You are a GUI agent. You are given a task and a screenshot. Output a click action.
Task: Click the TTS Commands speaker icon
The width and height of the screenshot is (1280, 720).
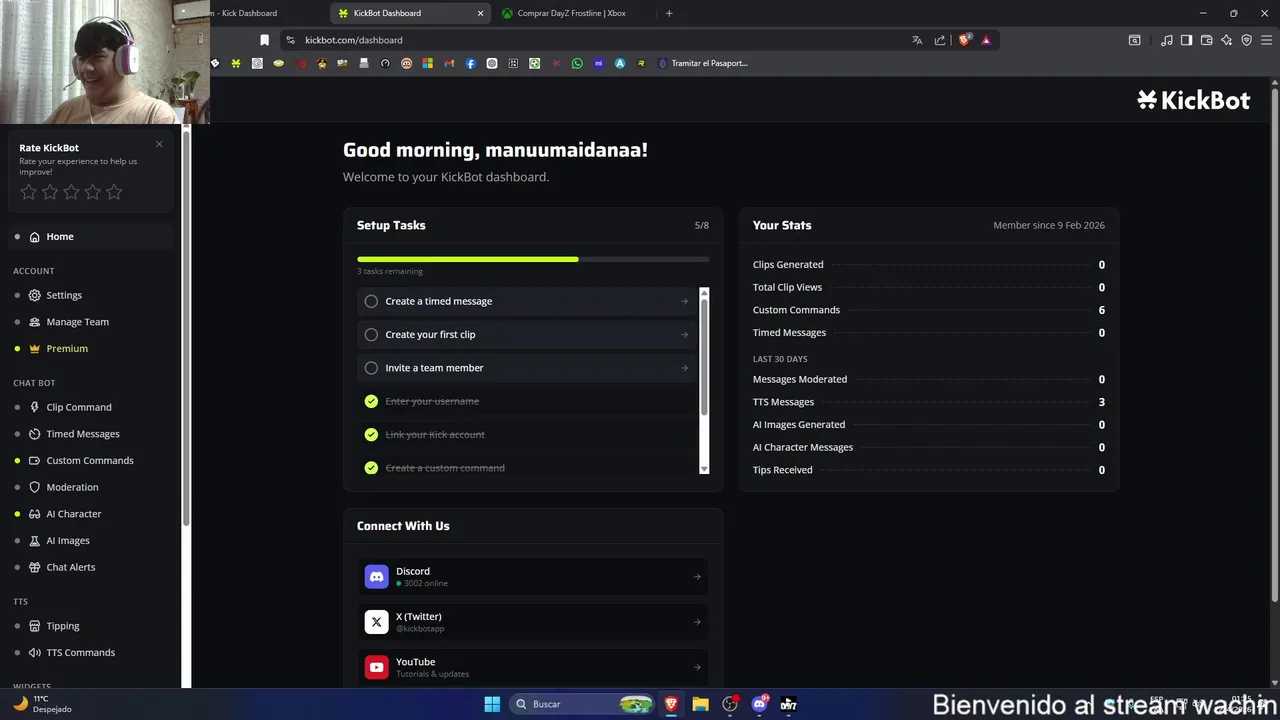pyautogui.click(x=35, y=652)
